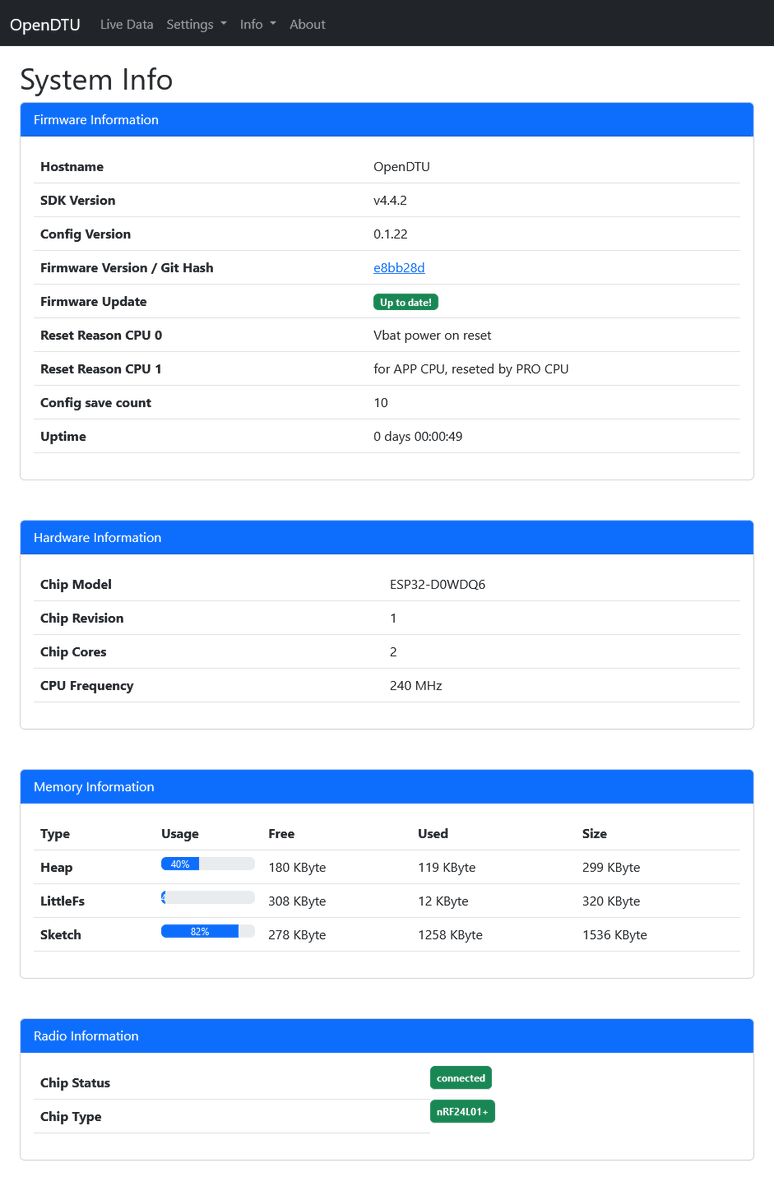Select the SDK version 'v4.4.2'
The height and width of the screenshot is (1200, 774).
[x=390, y=201]
